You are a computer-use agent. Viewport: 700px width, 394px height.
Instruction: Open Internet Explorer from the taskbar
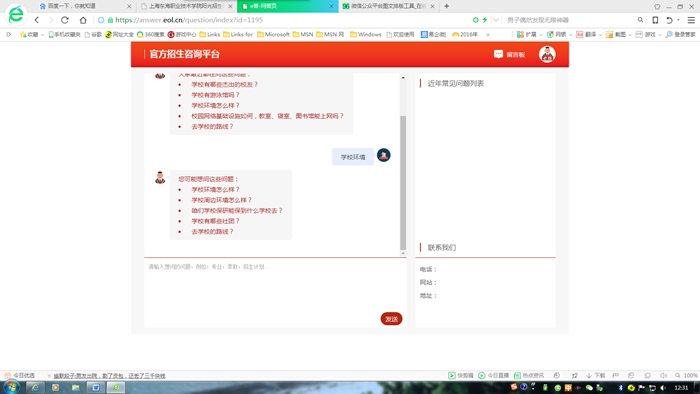click(x=35, y=387)
